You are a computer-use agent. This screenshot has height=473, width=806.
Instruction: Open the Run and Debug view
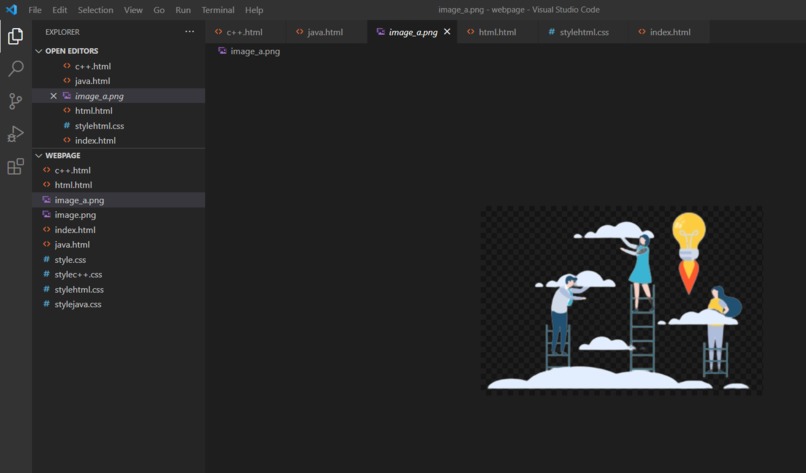click(x=15, y=134)
